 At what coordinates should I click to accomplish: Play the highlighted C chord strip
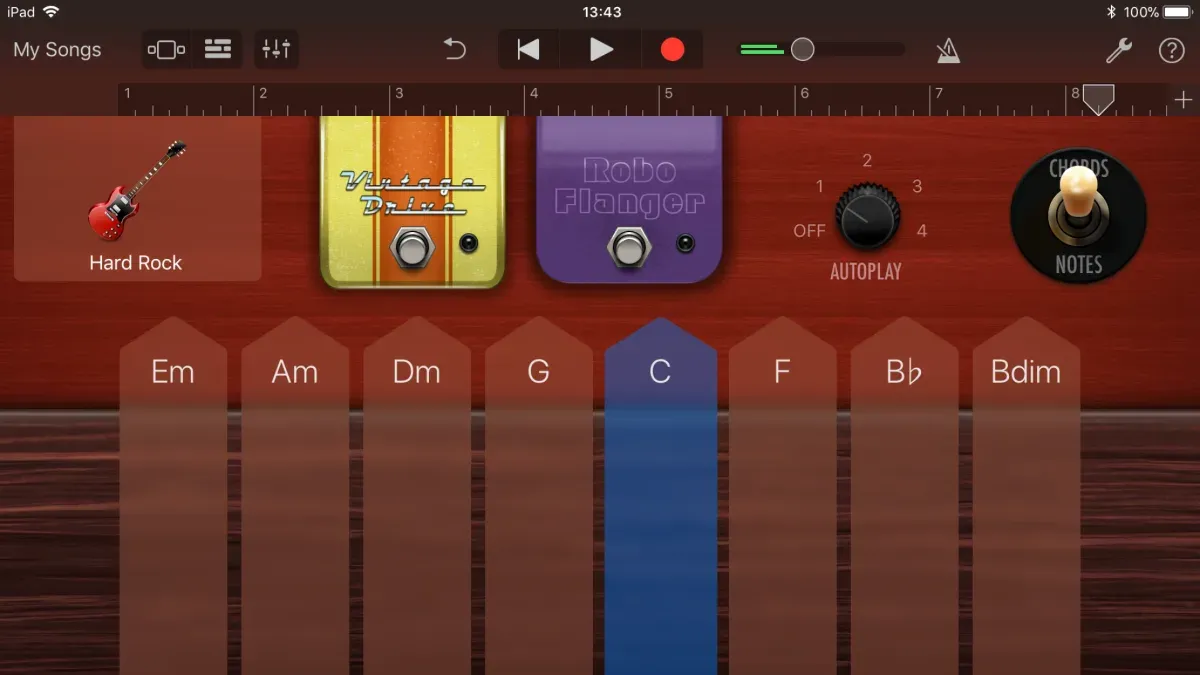tap(661, 495)
